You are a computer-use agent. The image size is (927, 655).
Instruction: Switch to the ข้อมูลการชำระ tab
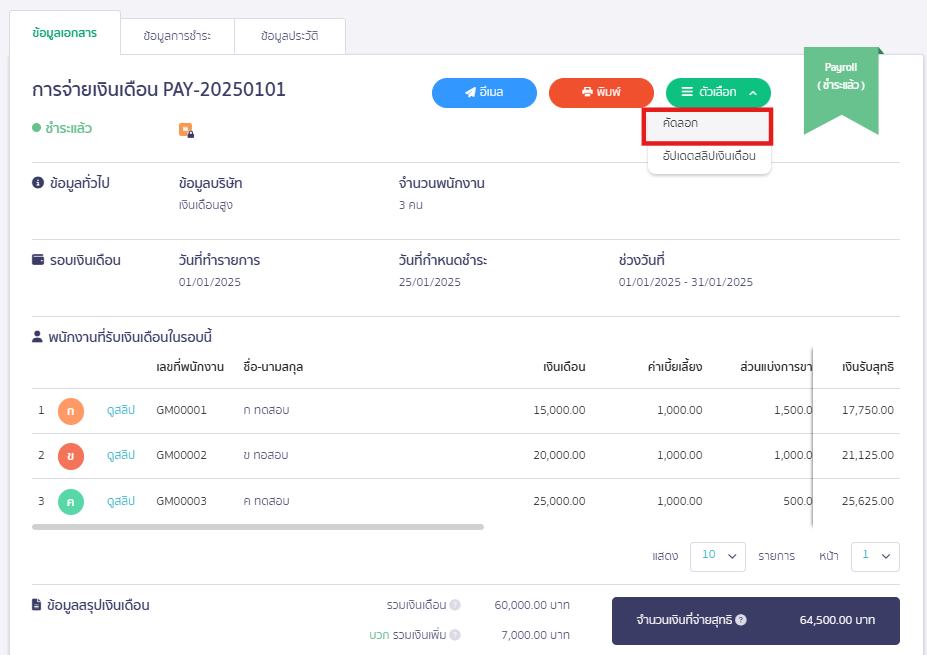(177, 36)
